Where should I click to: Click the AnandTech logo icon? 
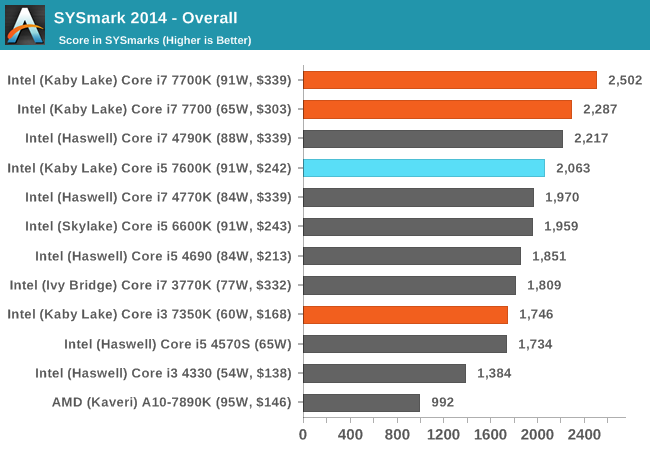point(25,25)
